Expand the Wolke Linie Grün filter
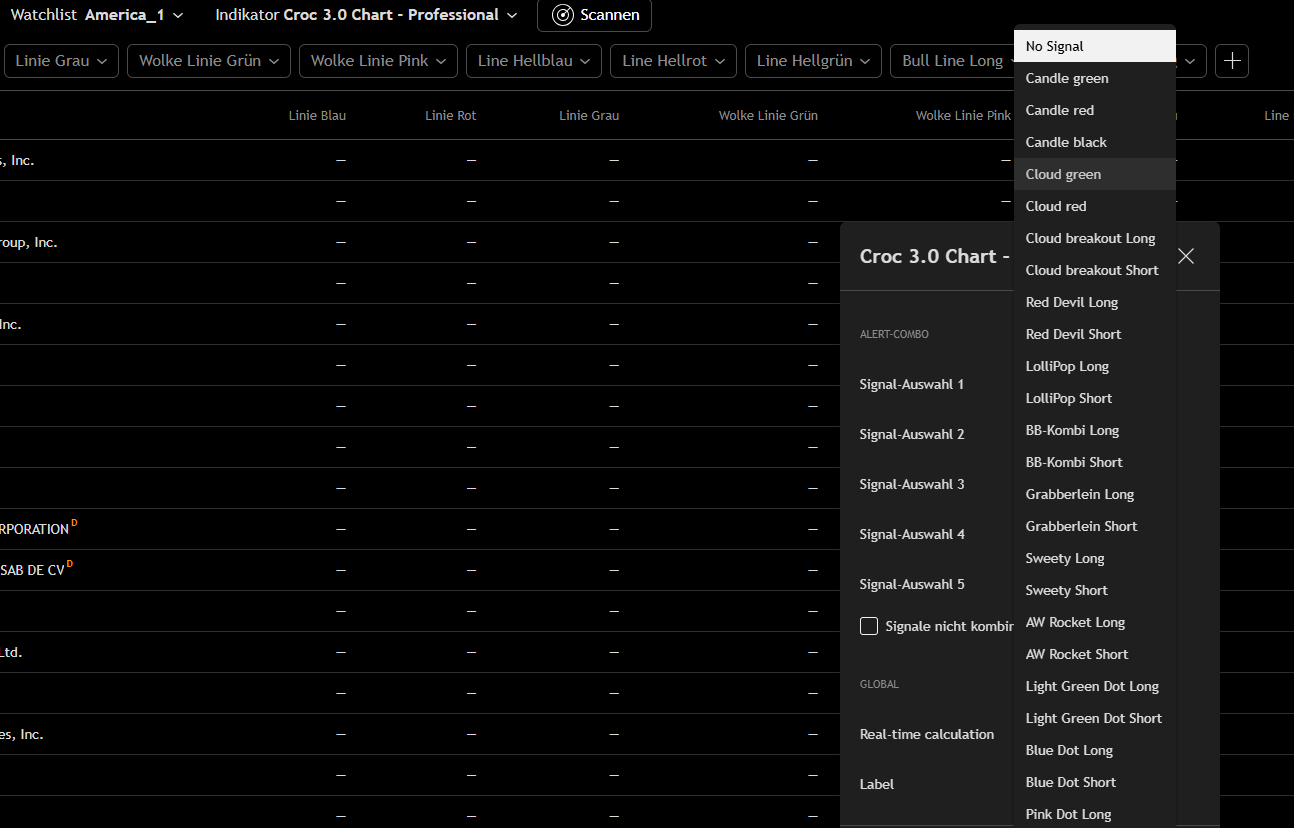Image resolution: width=1294 pixels, height=828 pixels. (x=209, y=61)
